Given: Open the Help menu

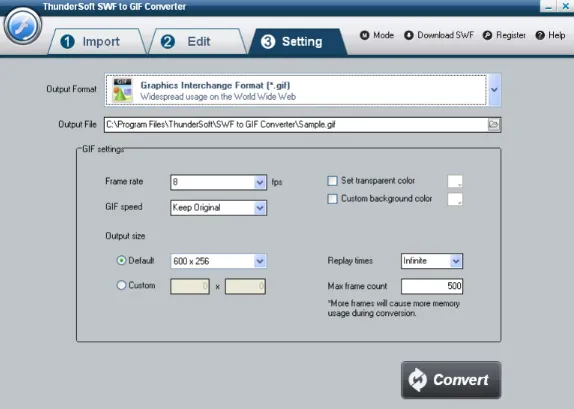Looking at the screenshot, I should click(x=550, y=35).
